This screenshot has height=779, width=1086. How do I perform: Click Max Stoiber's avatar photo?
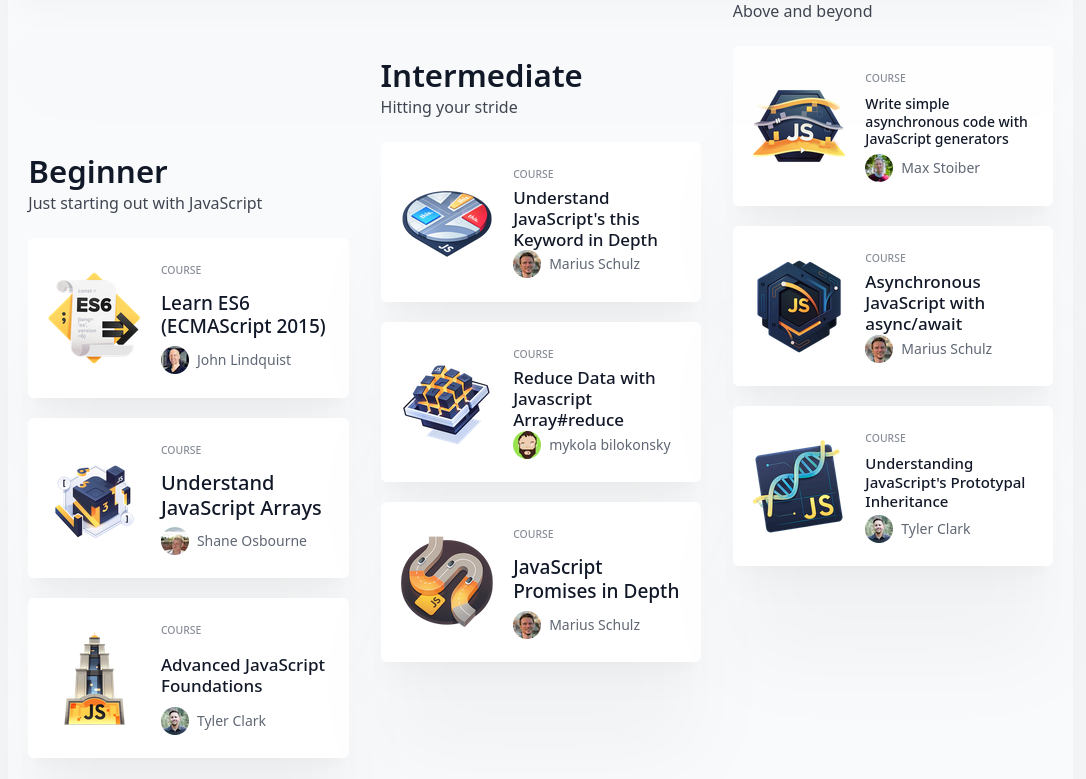[879, 168]
